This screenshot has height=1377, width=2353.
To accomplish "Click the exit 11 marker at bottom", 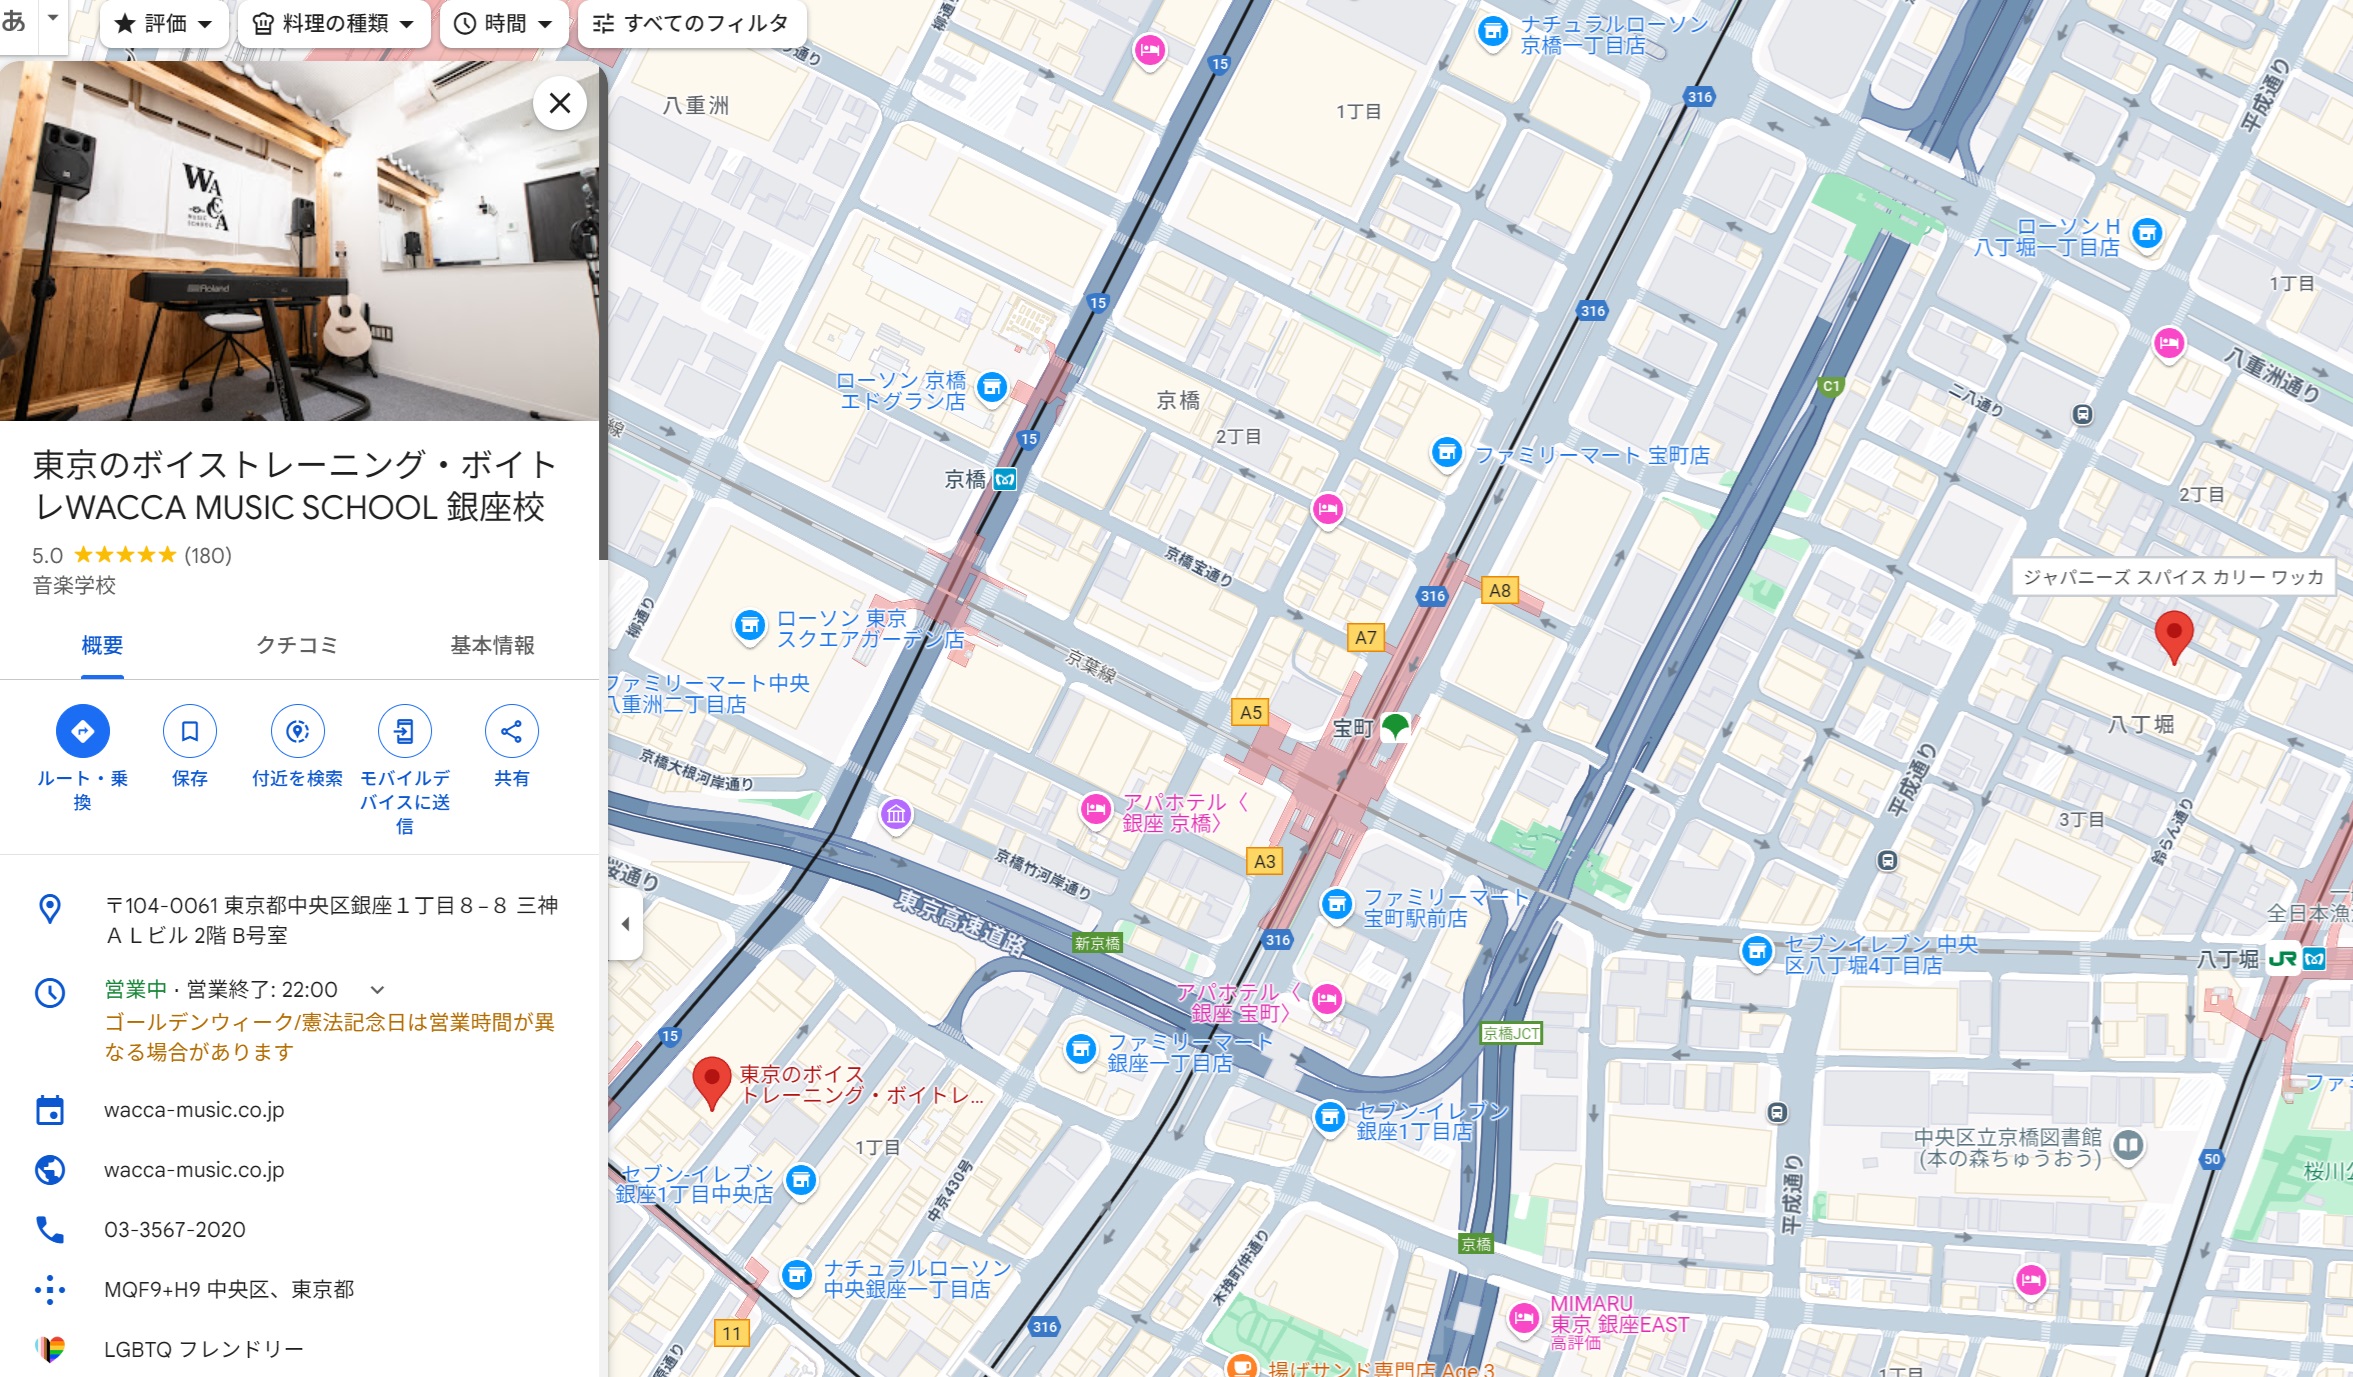I will [731, 1333].
